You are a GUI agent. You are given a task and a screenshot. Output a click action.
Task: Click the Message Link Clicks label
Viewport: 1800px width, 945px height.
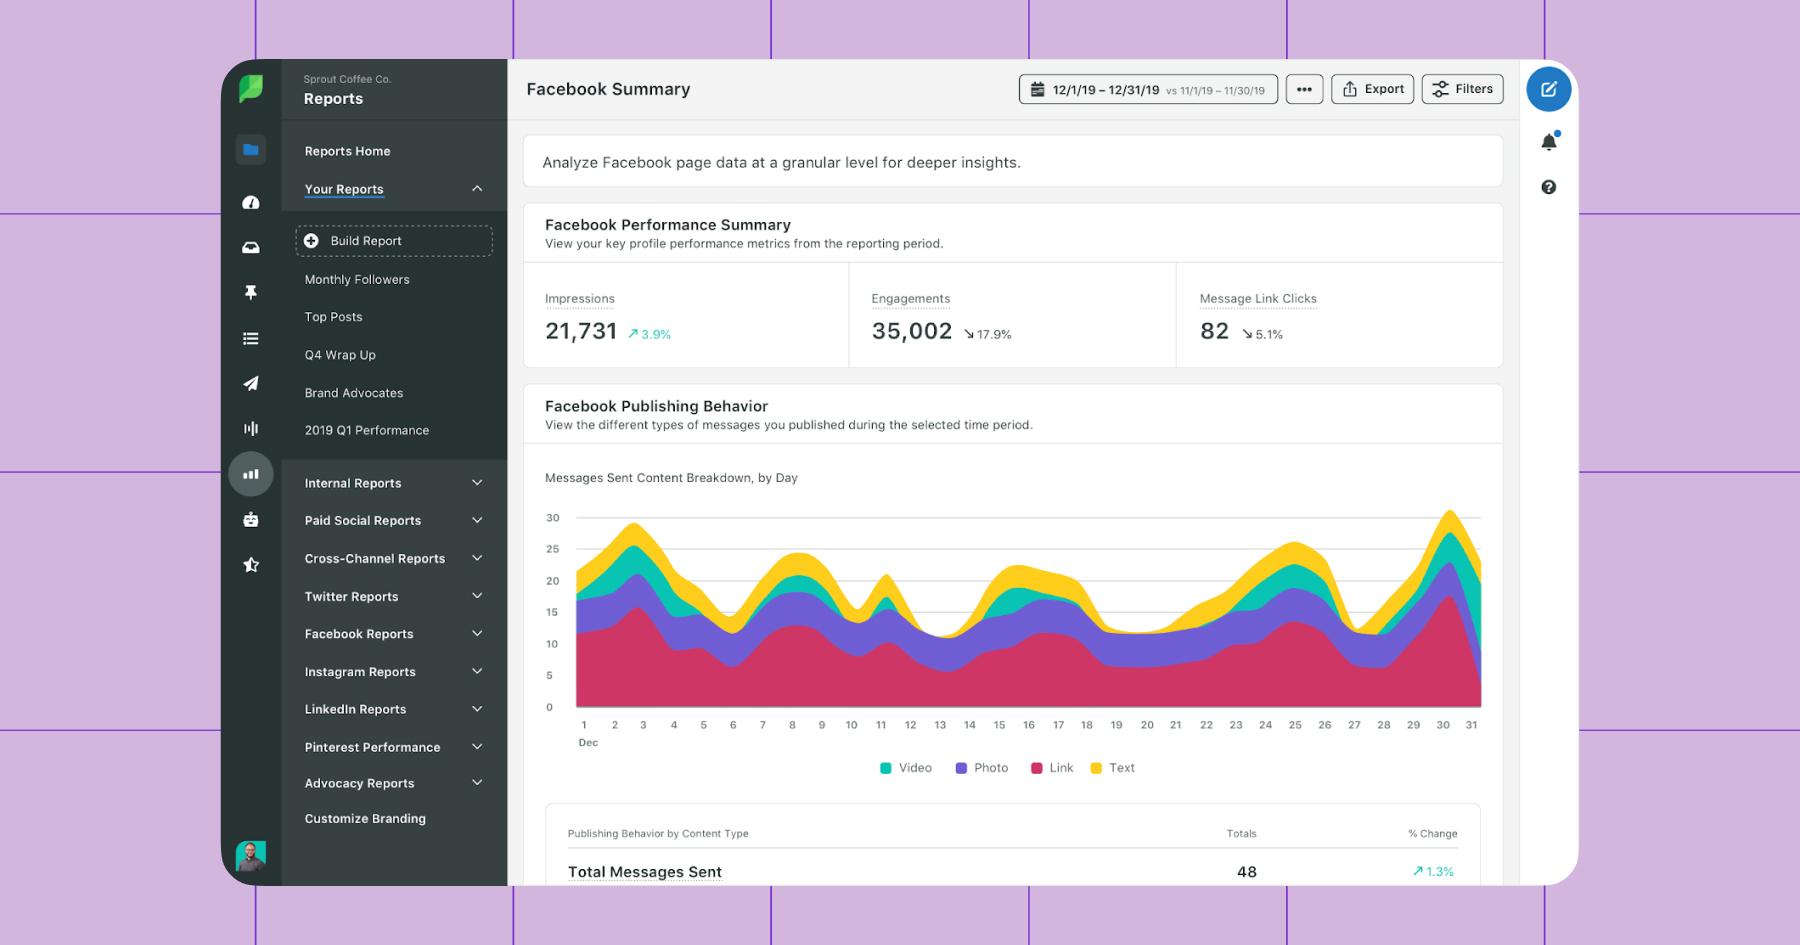(x=1258, y=299)
